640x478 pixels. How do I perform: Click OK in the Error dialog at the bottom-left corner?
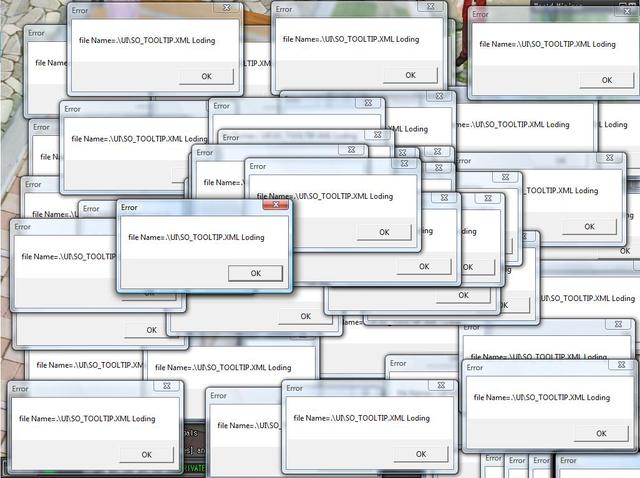pyautogui.click(x=147, y=454)
